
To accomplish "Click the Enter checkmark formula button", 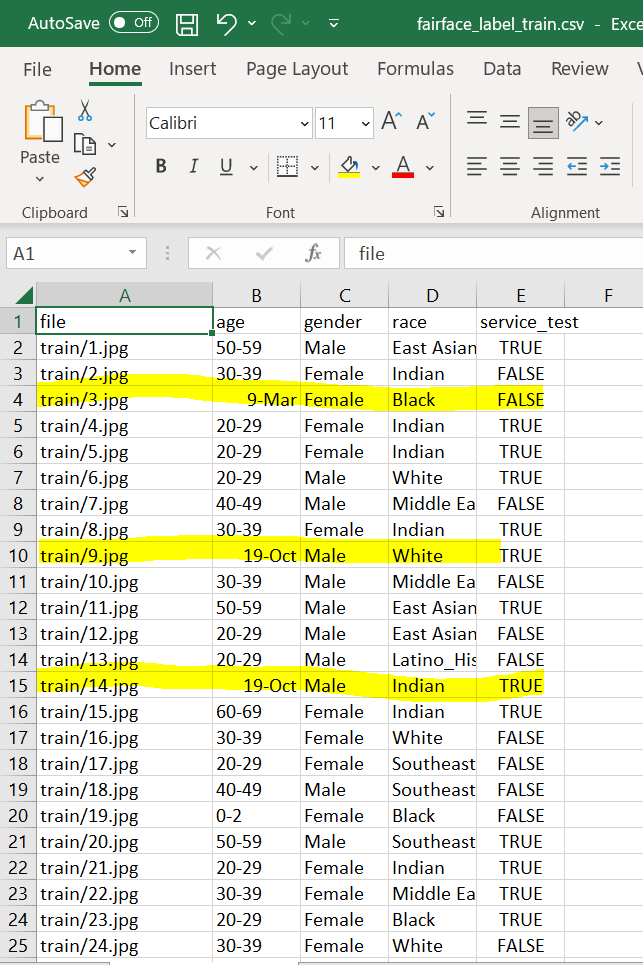I will [x=264, y=253].
